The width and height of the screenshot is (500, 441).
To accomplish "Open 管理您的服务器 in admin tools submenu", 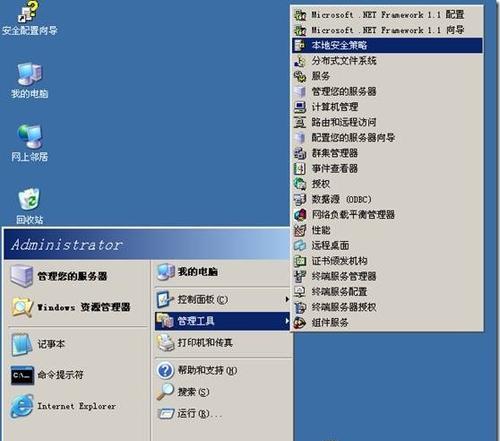I will 387,92.
